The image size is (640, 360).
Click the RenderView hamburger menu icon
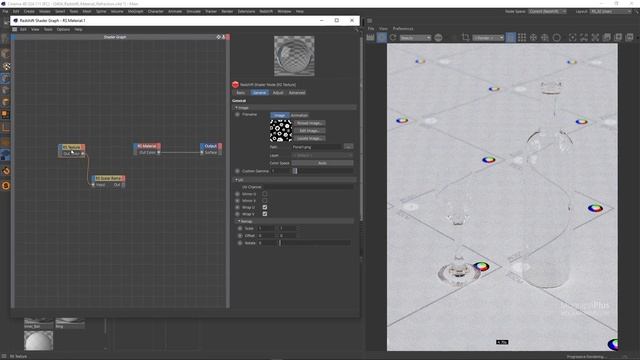pyautogui.click(x=369, y=20)
